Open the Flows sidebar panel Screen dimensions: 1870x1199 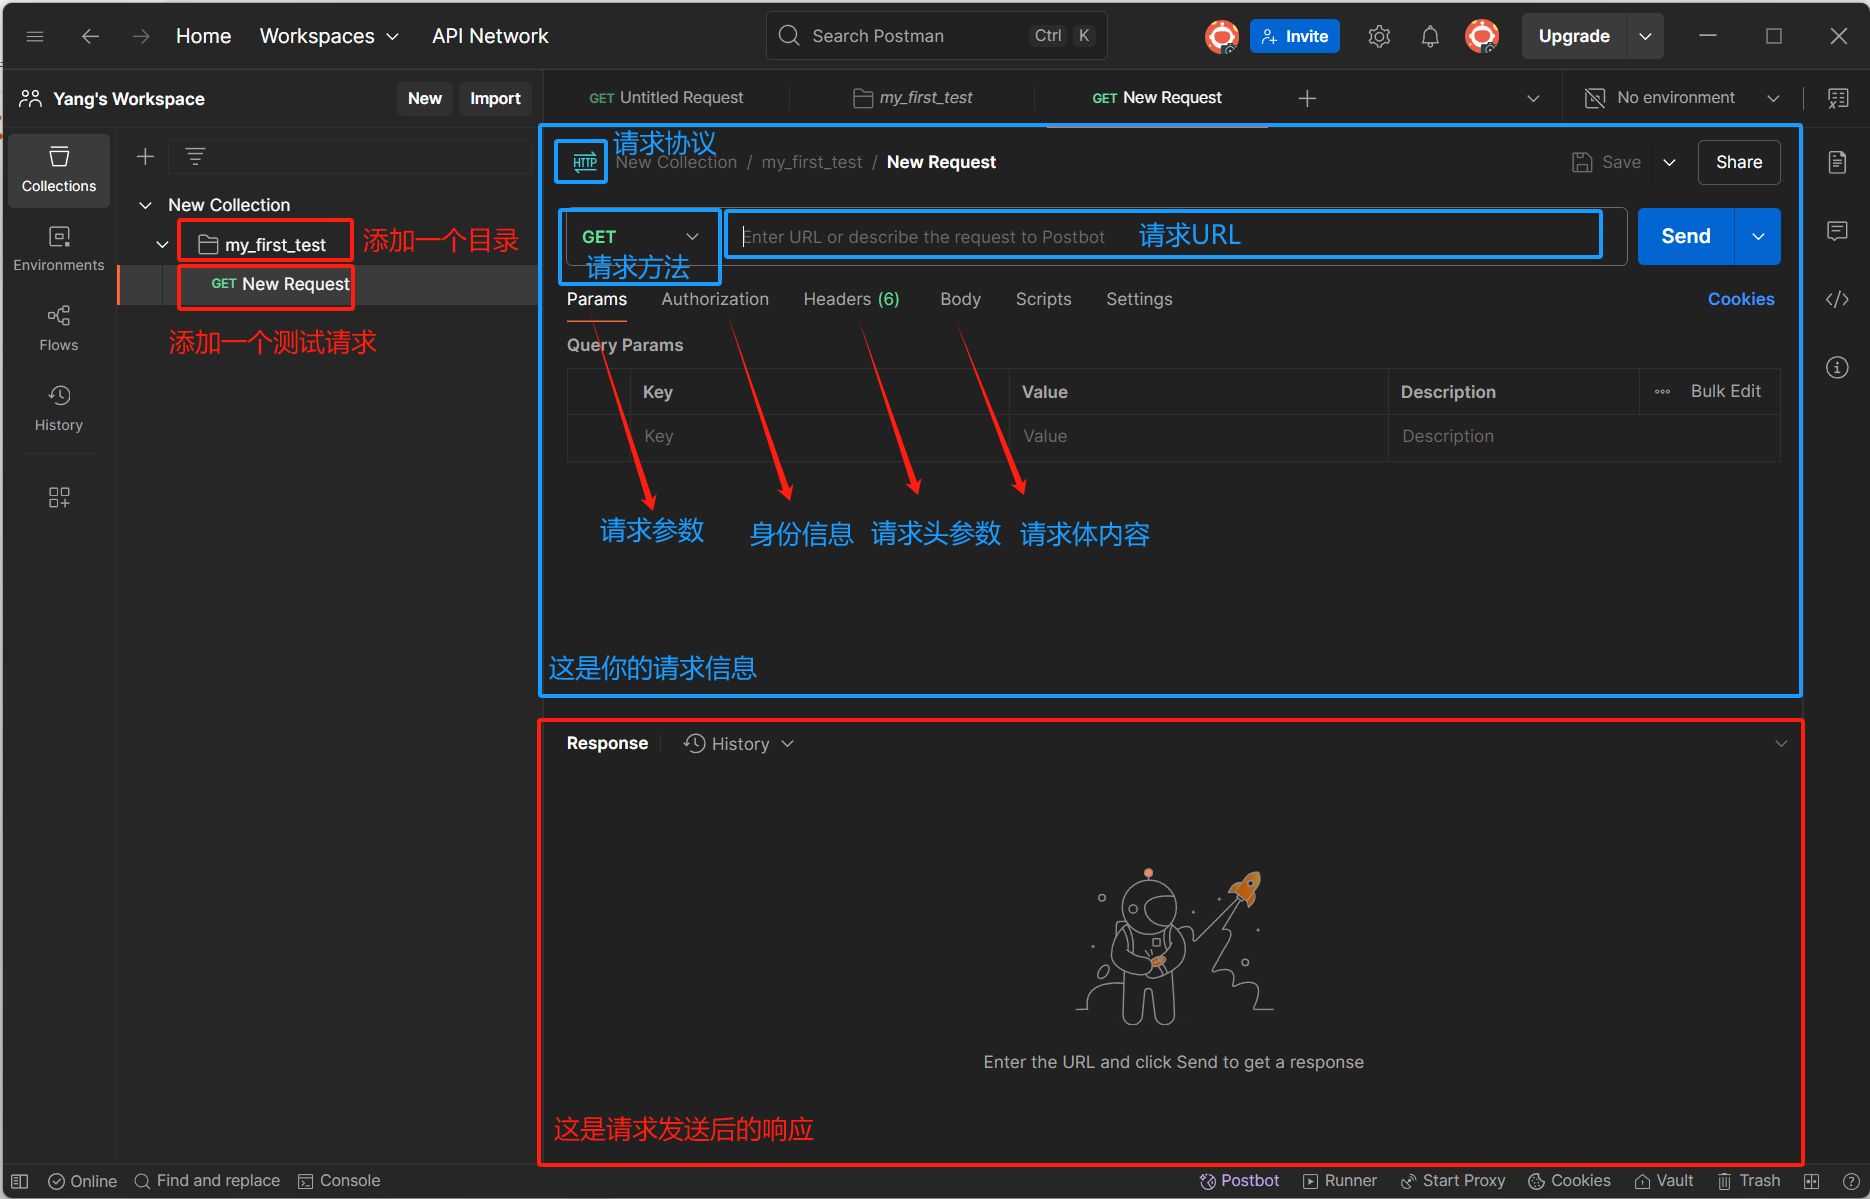click(x=59, y=329)
